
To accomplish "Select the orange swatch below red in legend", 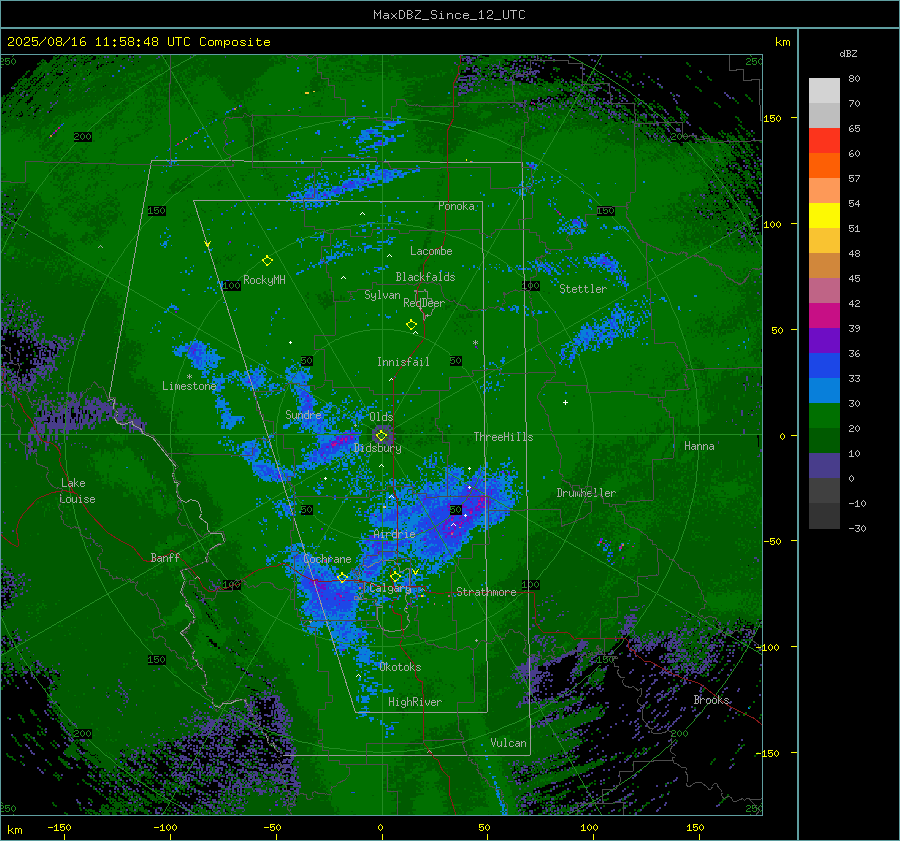I will [x=824, y=165].
